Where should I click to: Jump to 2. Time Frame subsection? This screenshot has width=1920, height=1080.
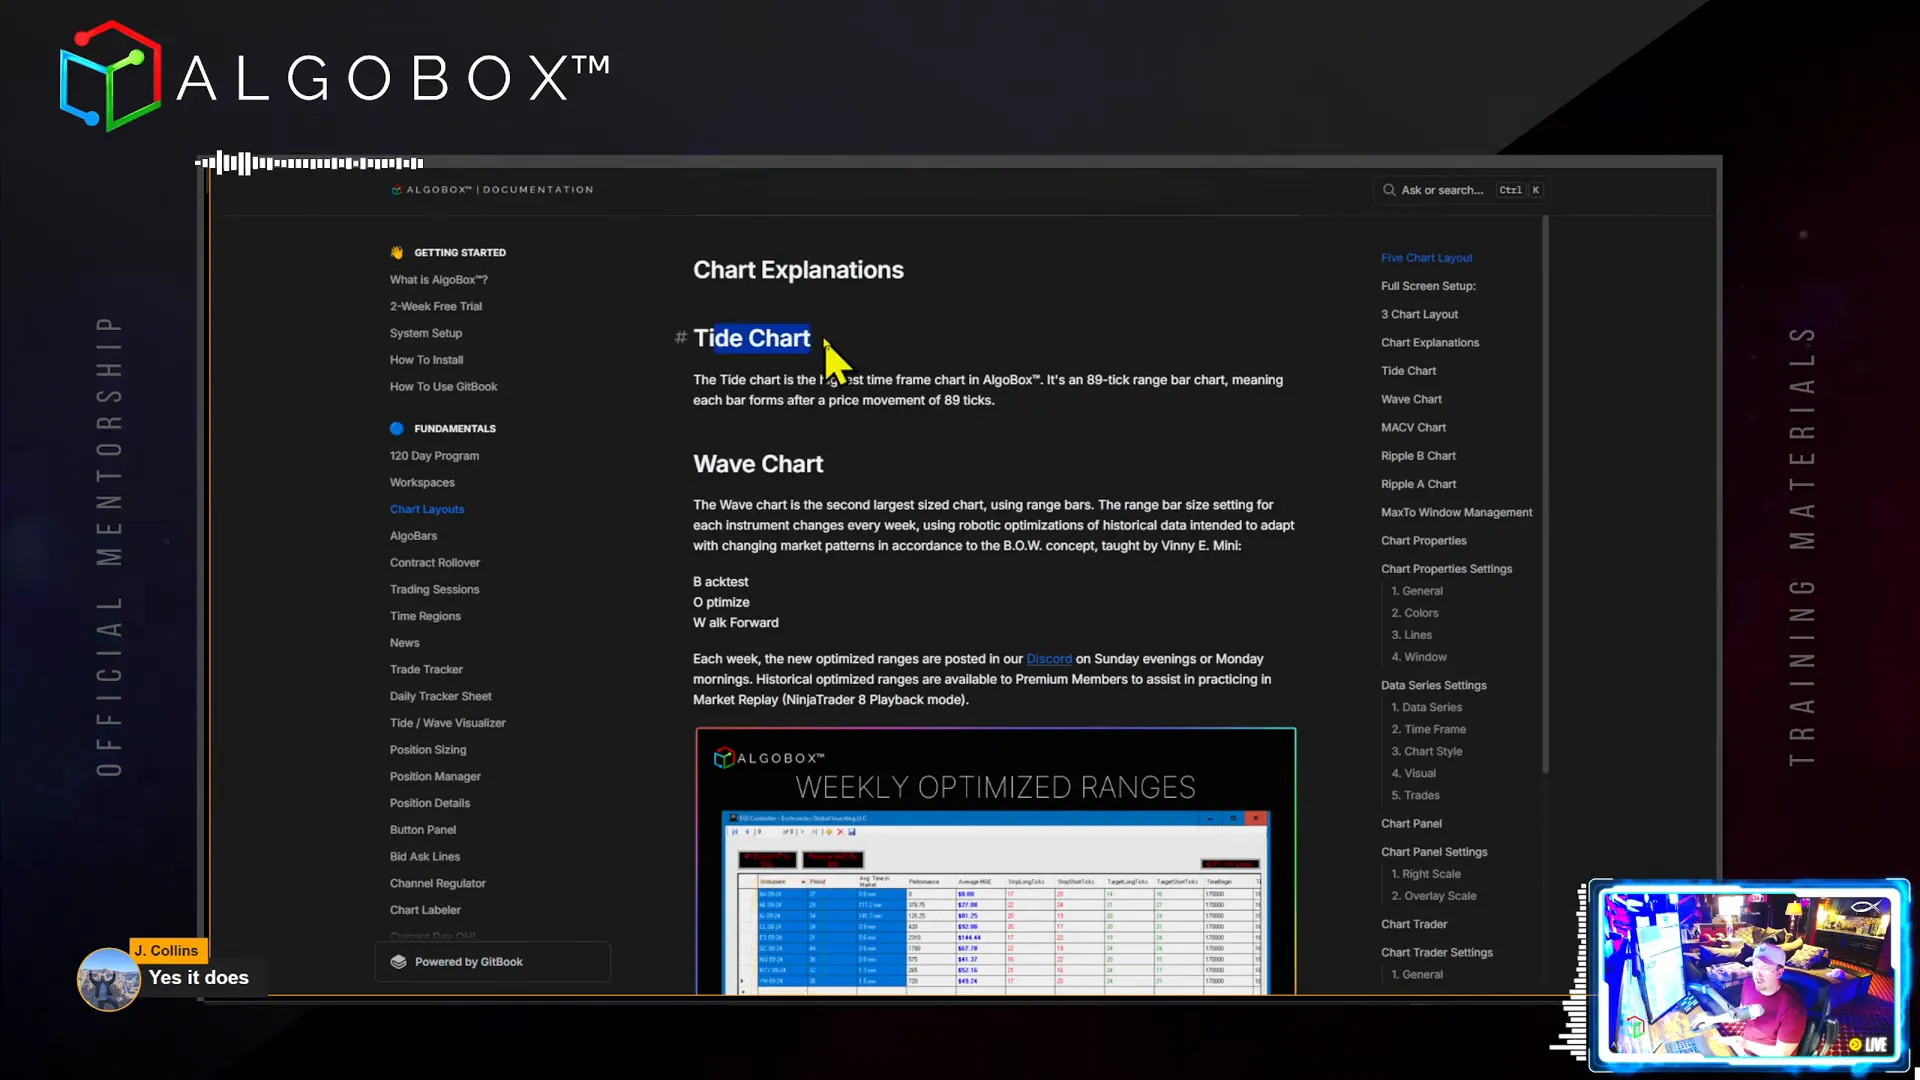point(1429,730)
